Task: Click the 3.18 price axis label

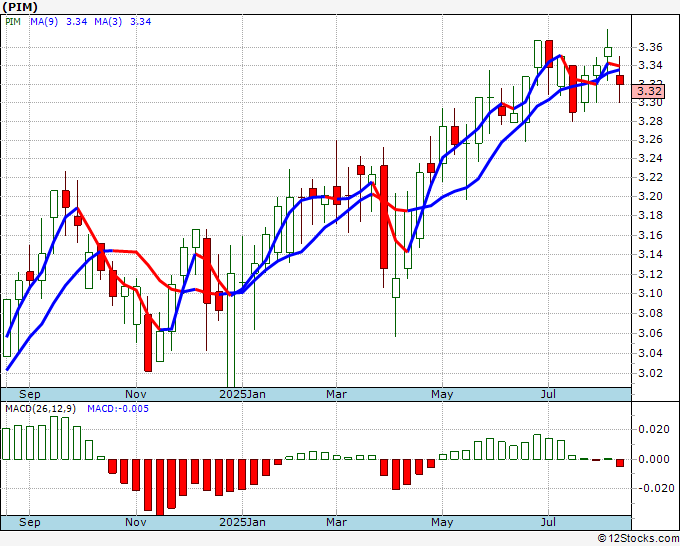Action: (650, 216)
